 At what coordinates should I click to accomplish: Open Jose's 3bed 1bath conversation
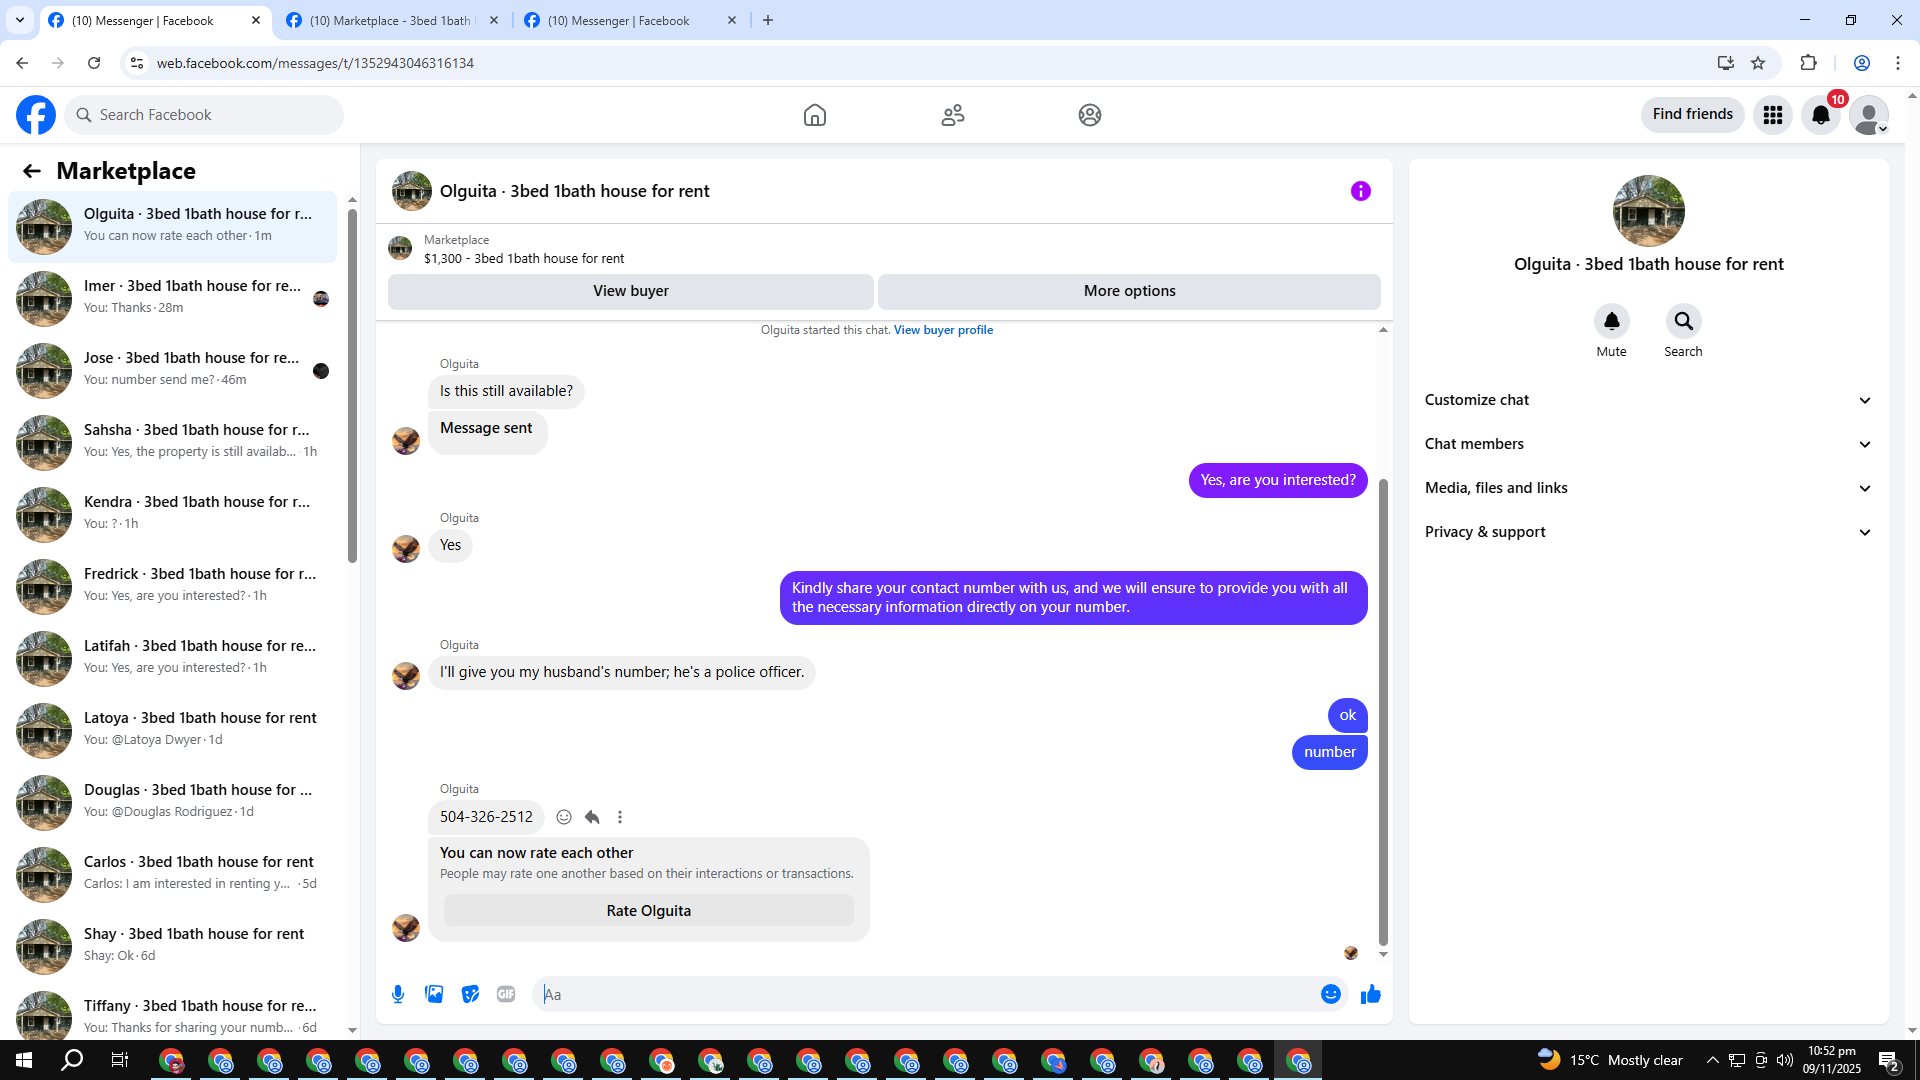(x=173, y=371)
